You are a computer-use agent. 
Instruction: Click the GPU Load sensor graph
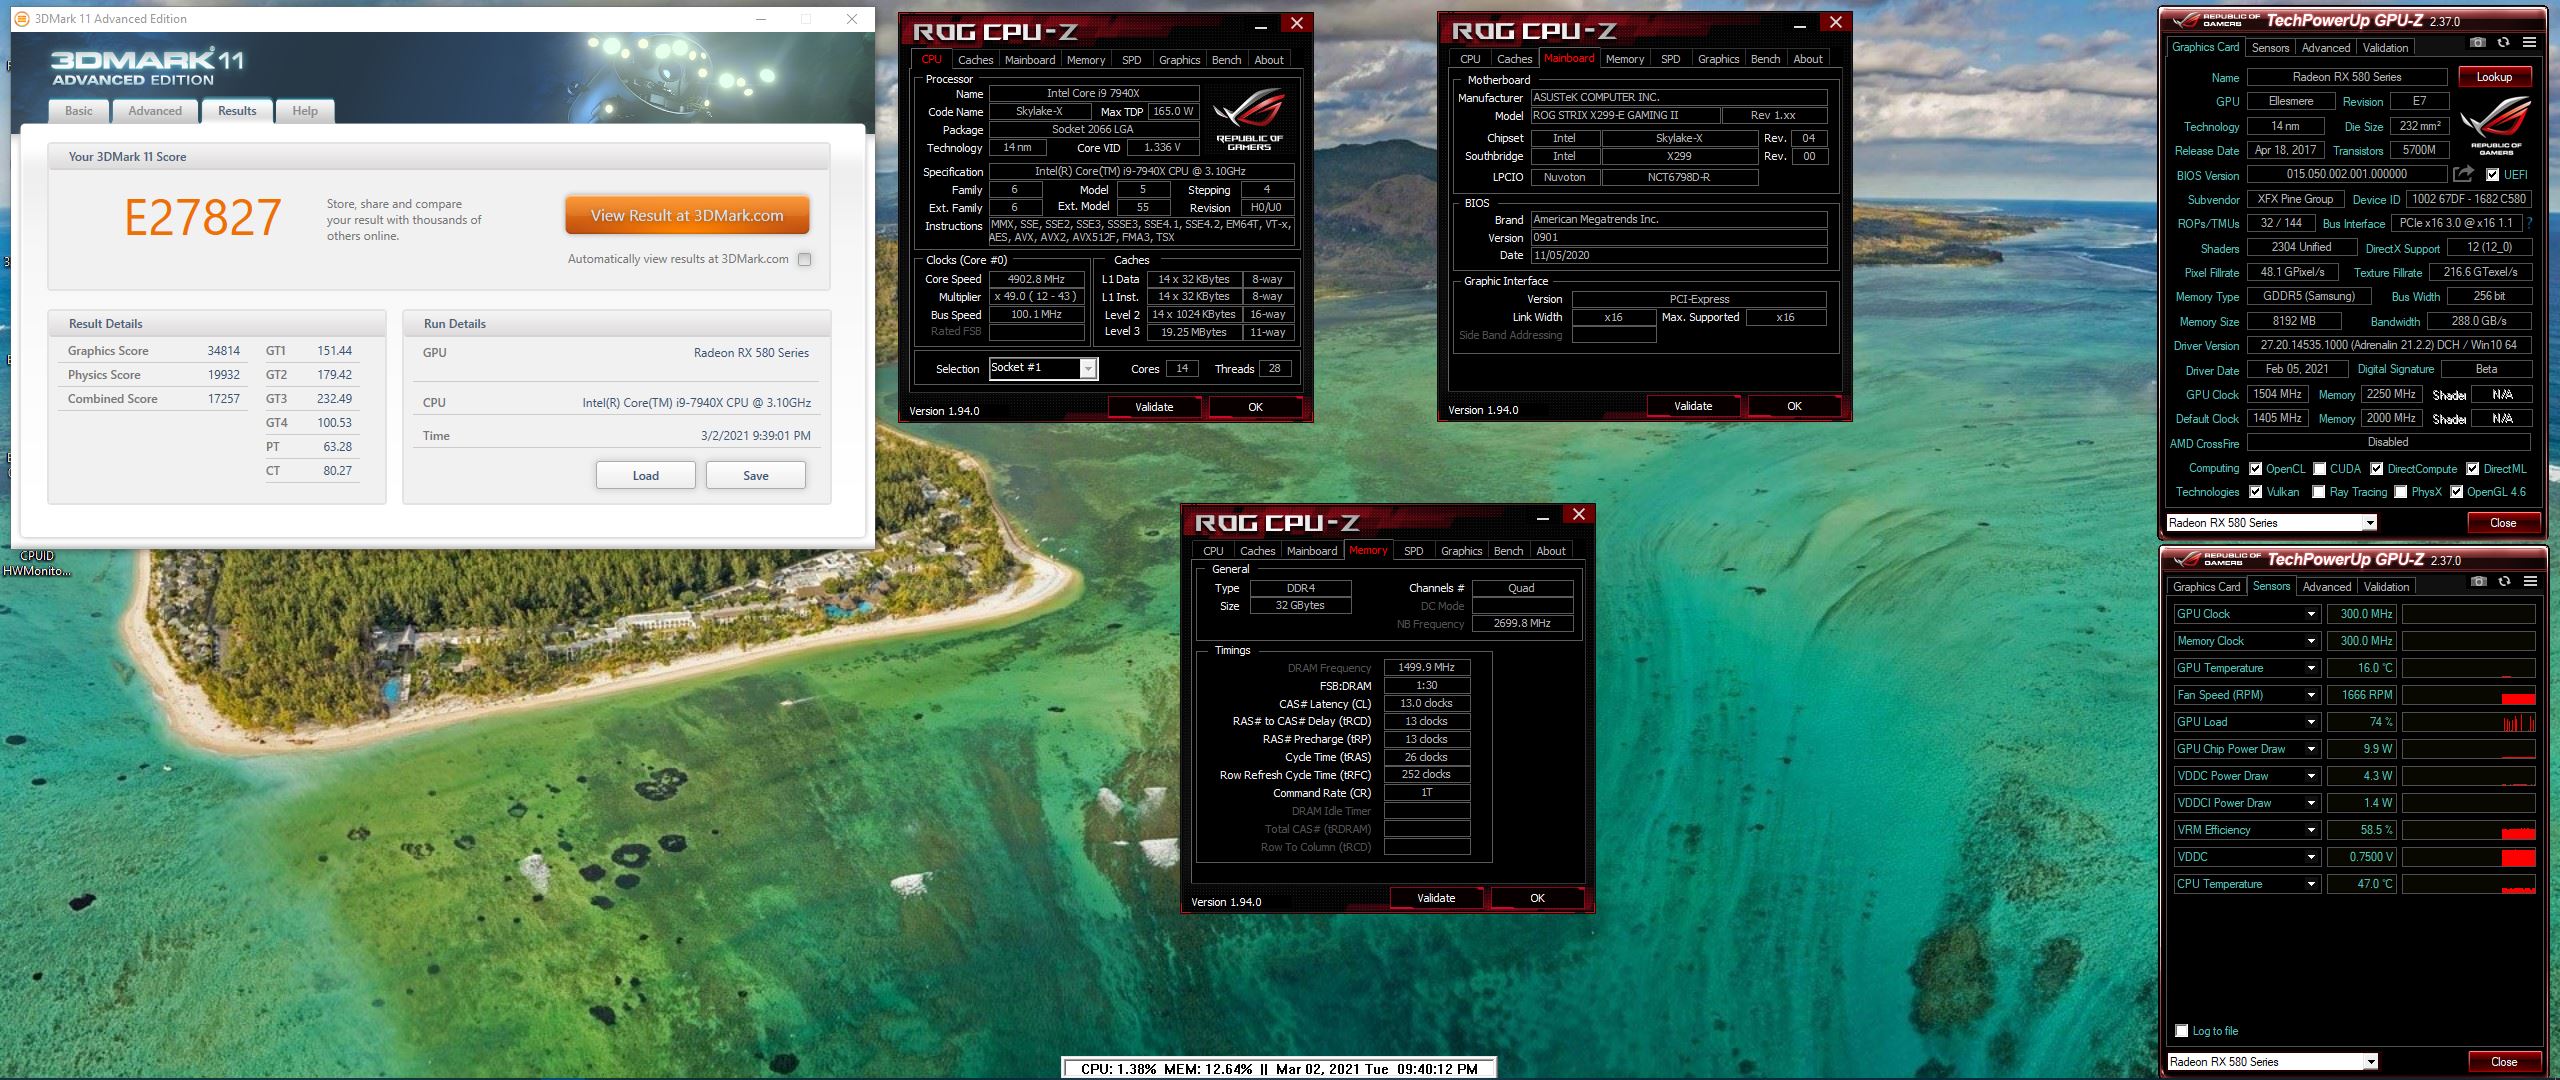pos(2469,722)
